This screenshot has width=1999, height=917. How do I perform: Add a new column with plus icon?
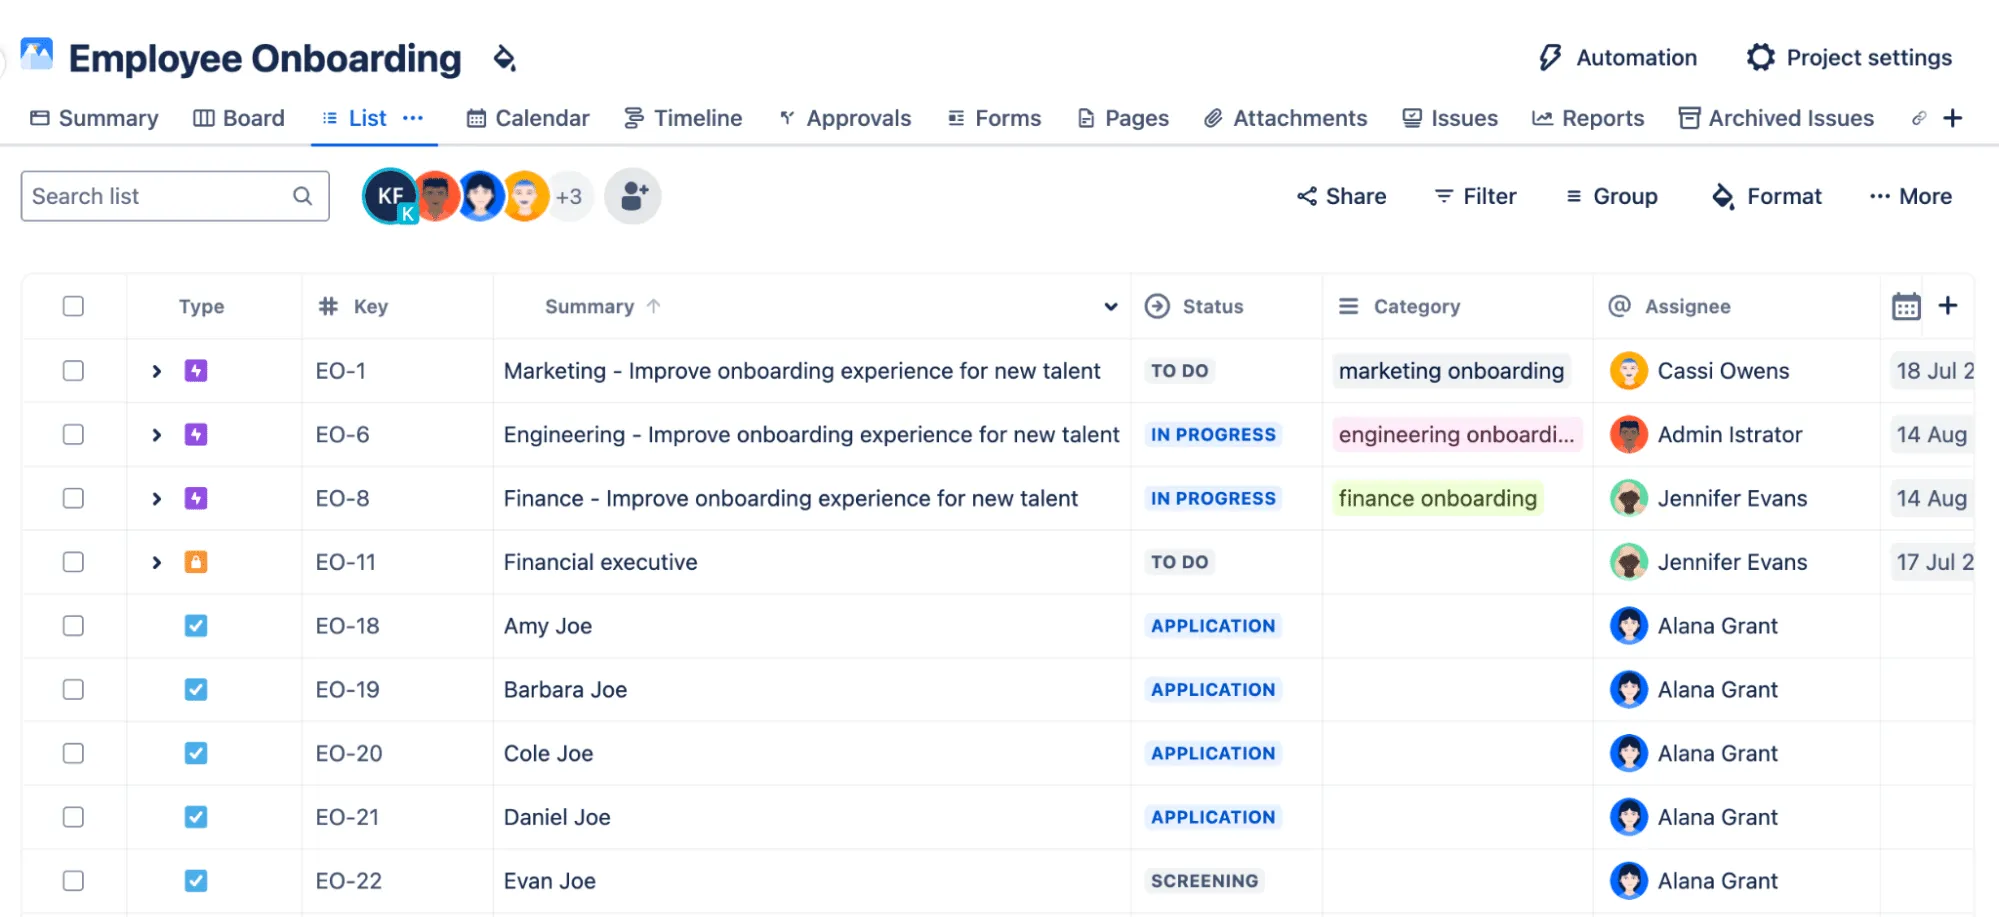(1948, 306)
